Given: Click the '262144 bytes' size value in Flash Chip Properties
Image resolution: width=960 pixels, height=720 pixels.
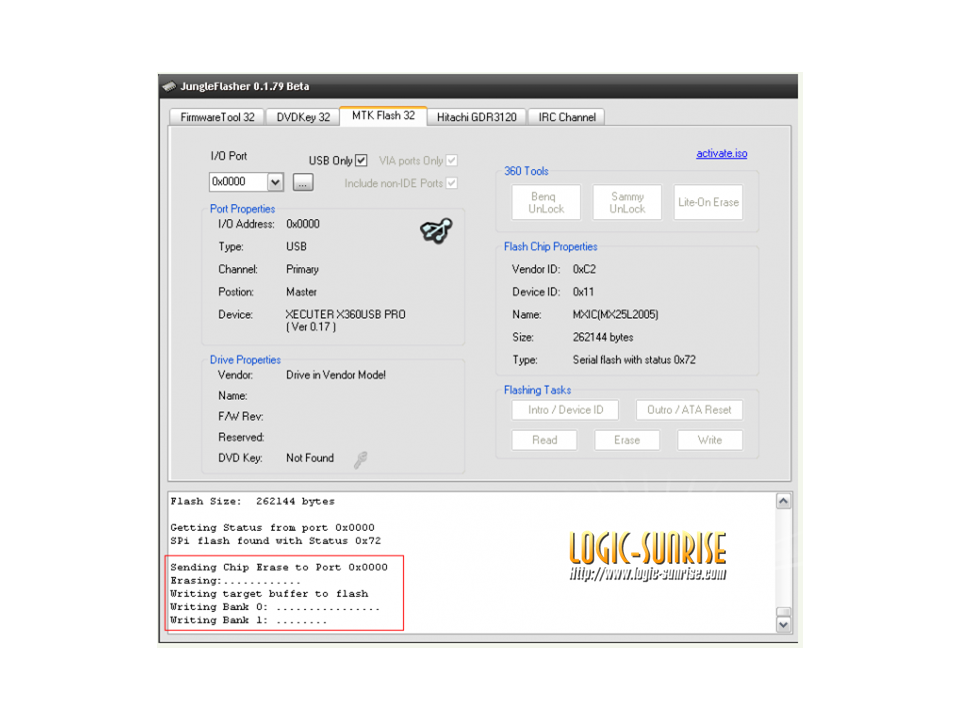Looking at the screenshot, I should pos(603,337).
